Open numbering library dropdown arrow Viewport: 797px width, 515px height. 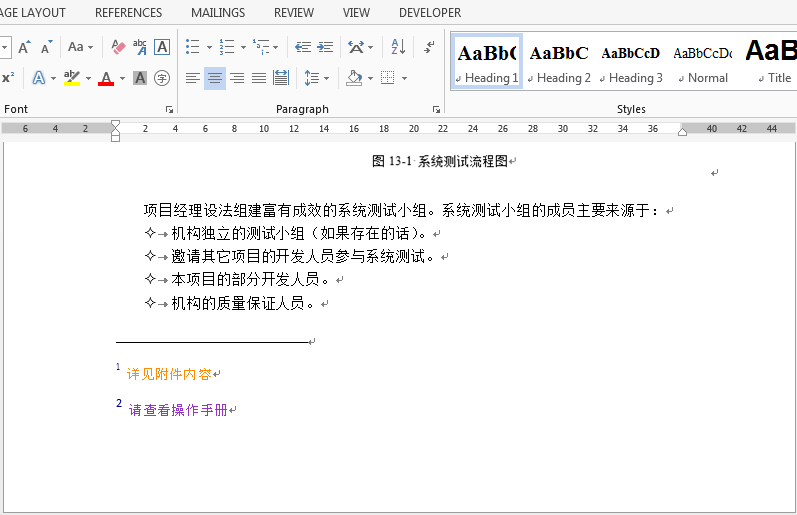click(x=243, y=48)
